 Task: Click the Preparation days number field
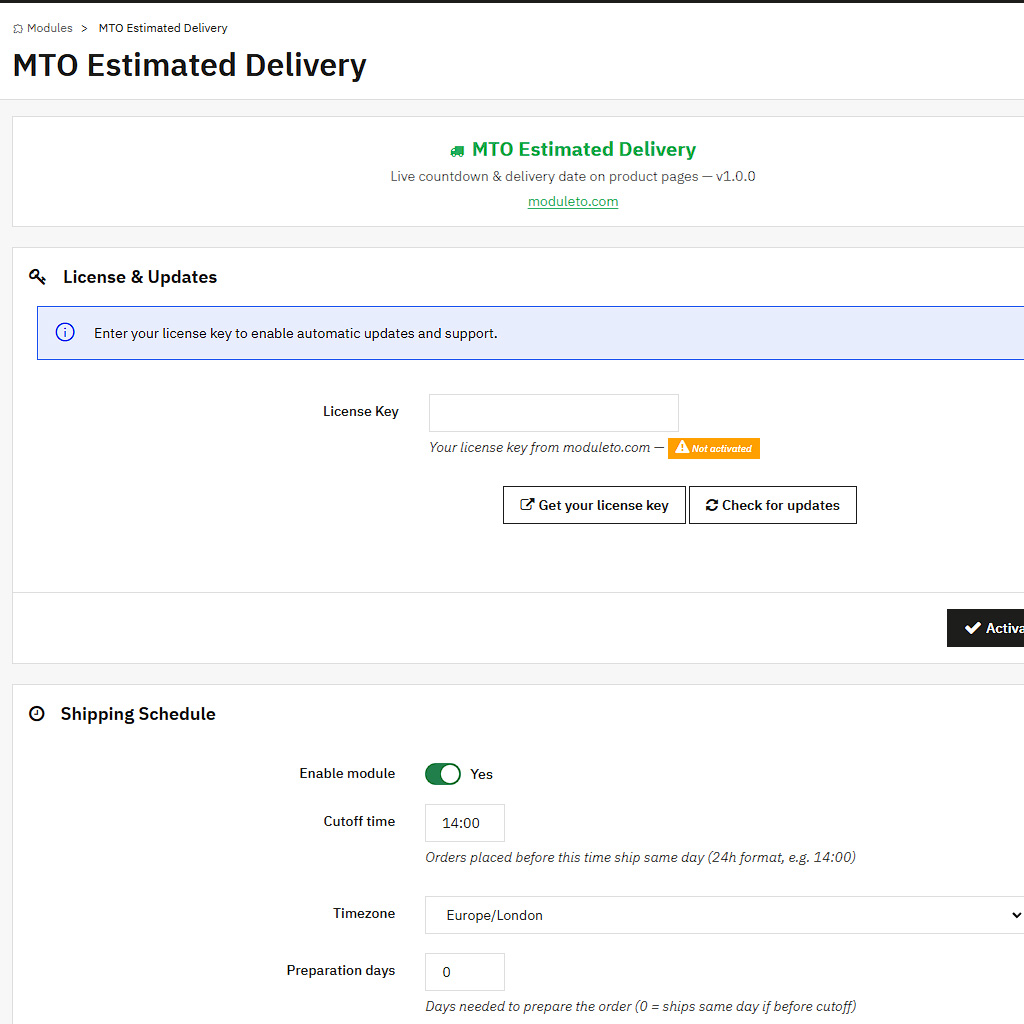[464, 972]
